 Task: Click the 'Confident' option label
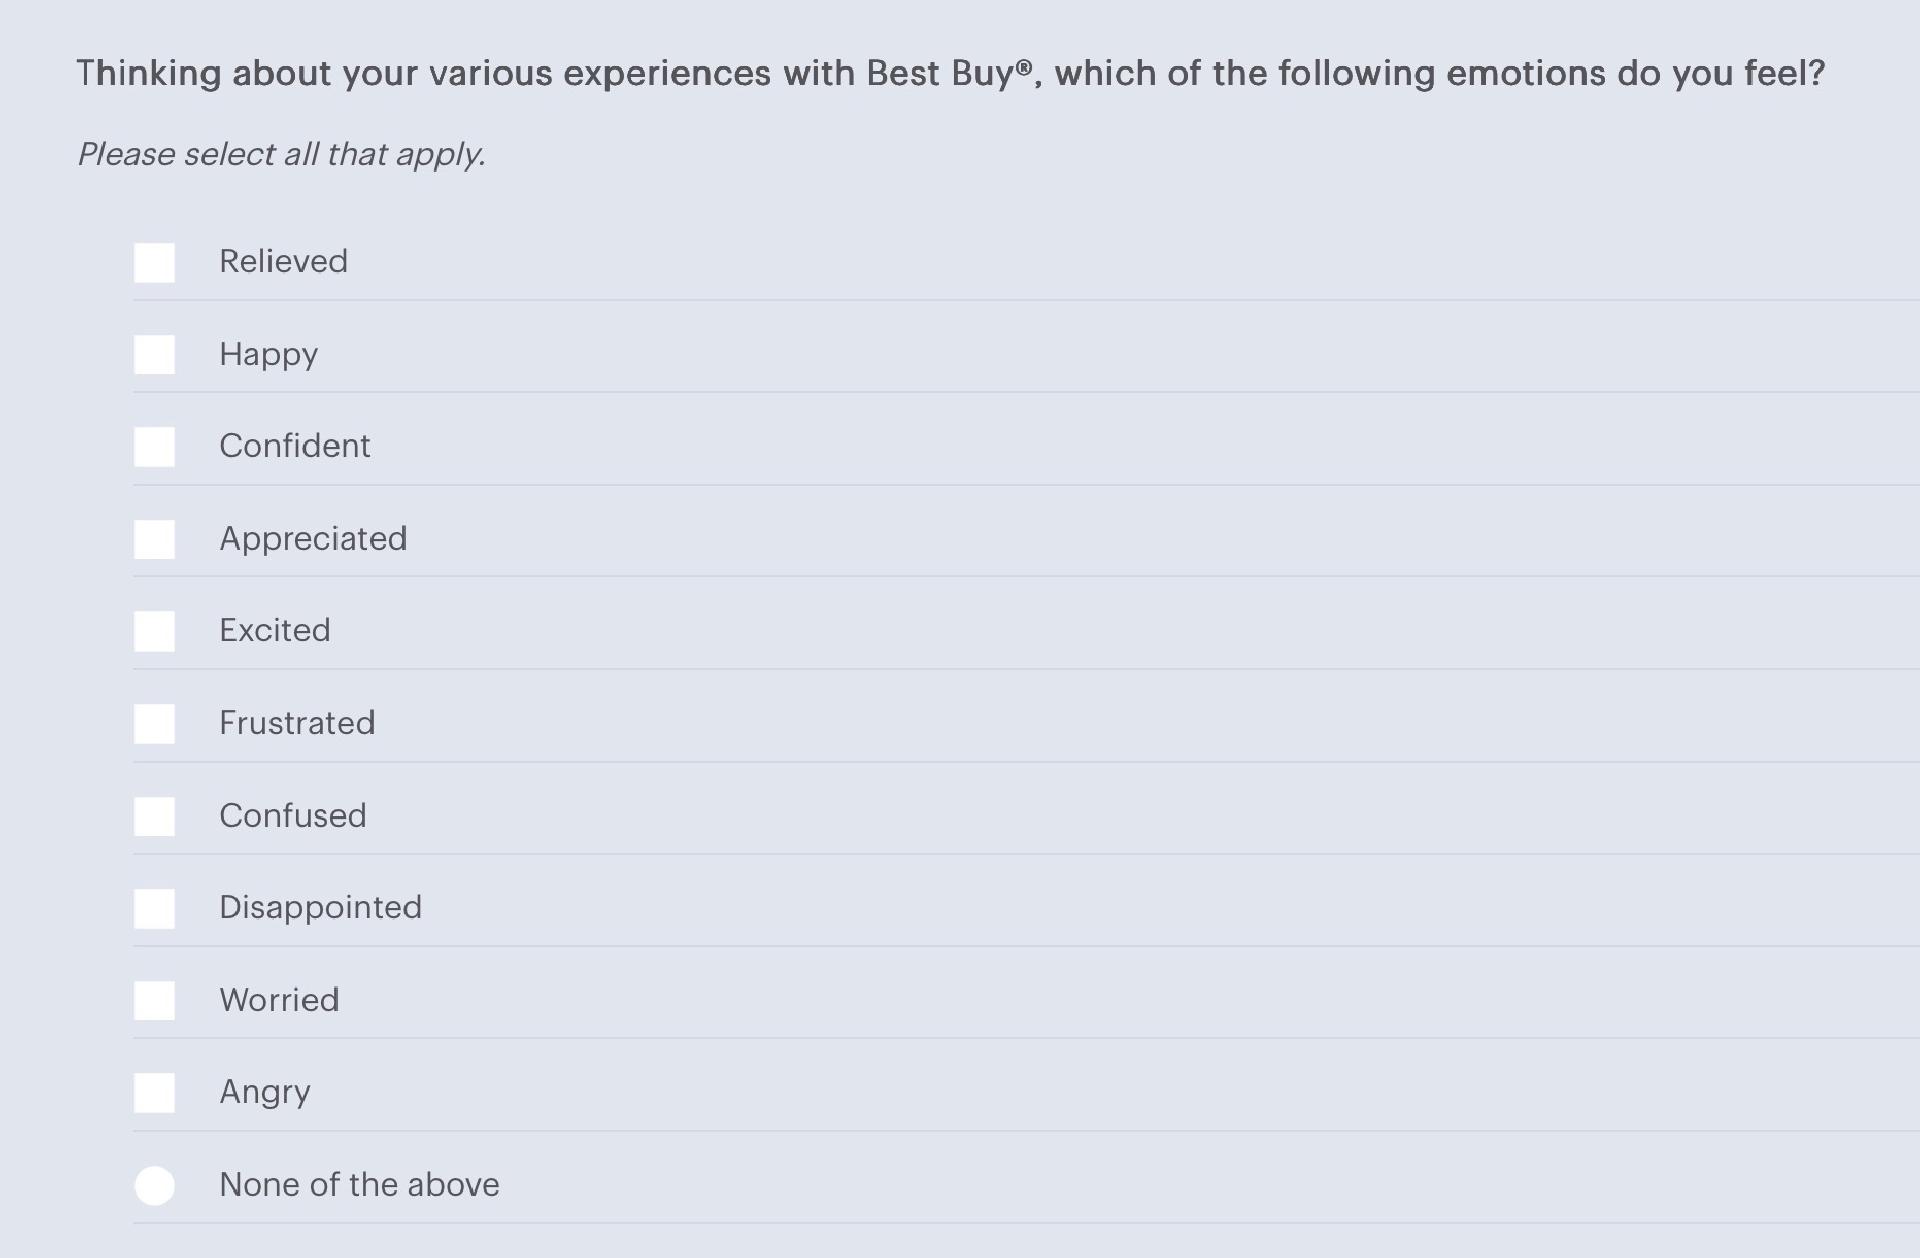(x=294, y=446)
